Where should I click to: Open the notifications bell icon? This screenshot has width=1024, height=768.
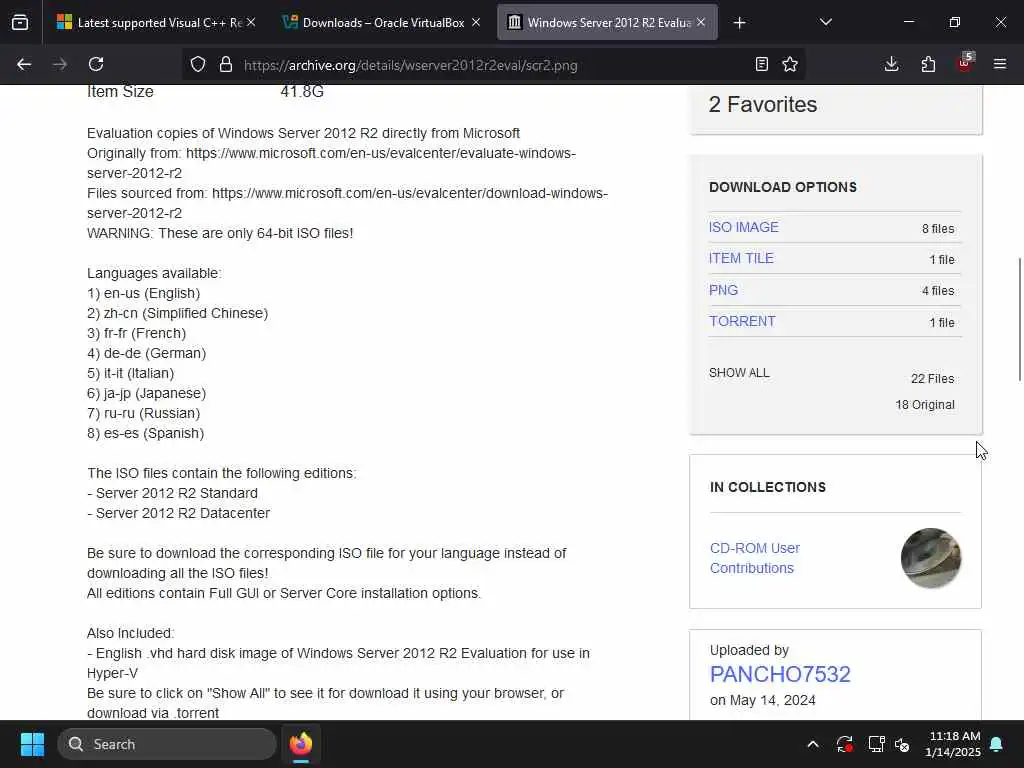pyautogui.click(x=997, y=744)
